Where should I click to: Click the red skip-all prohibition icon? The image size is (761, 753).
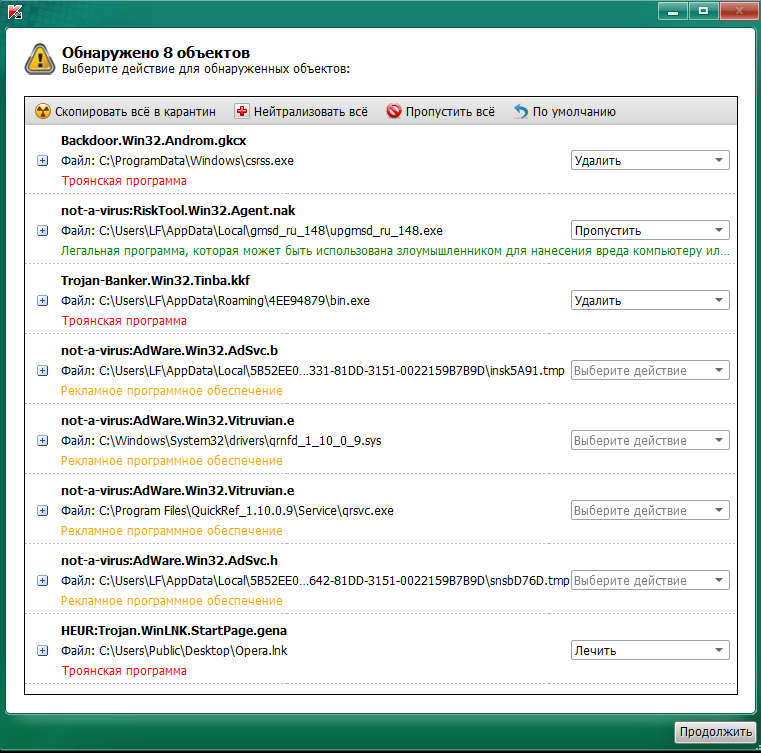tap(394, 112)
